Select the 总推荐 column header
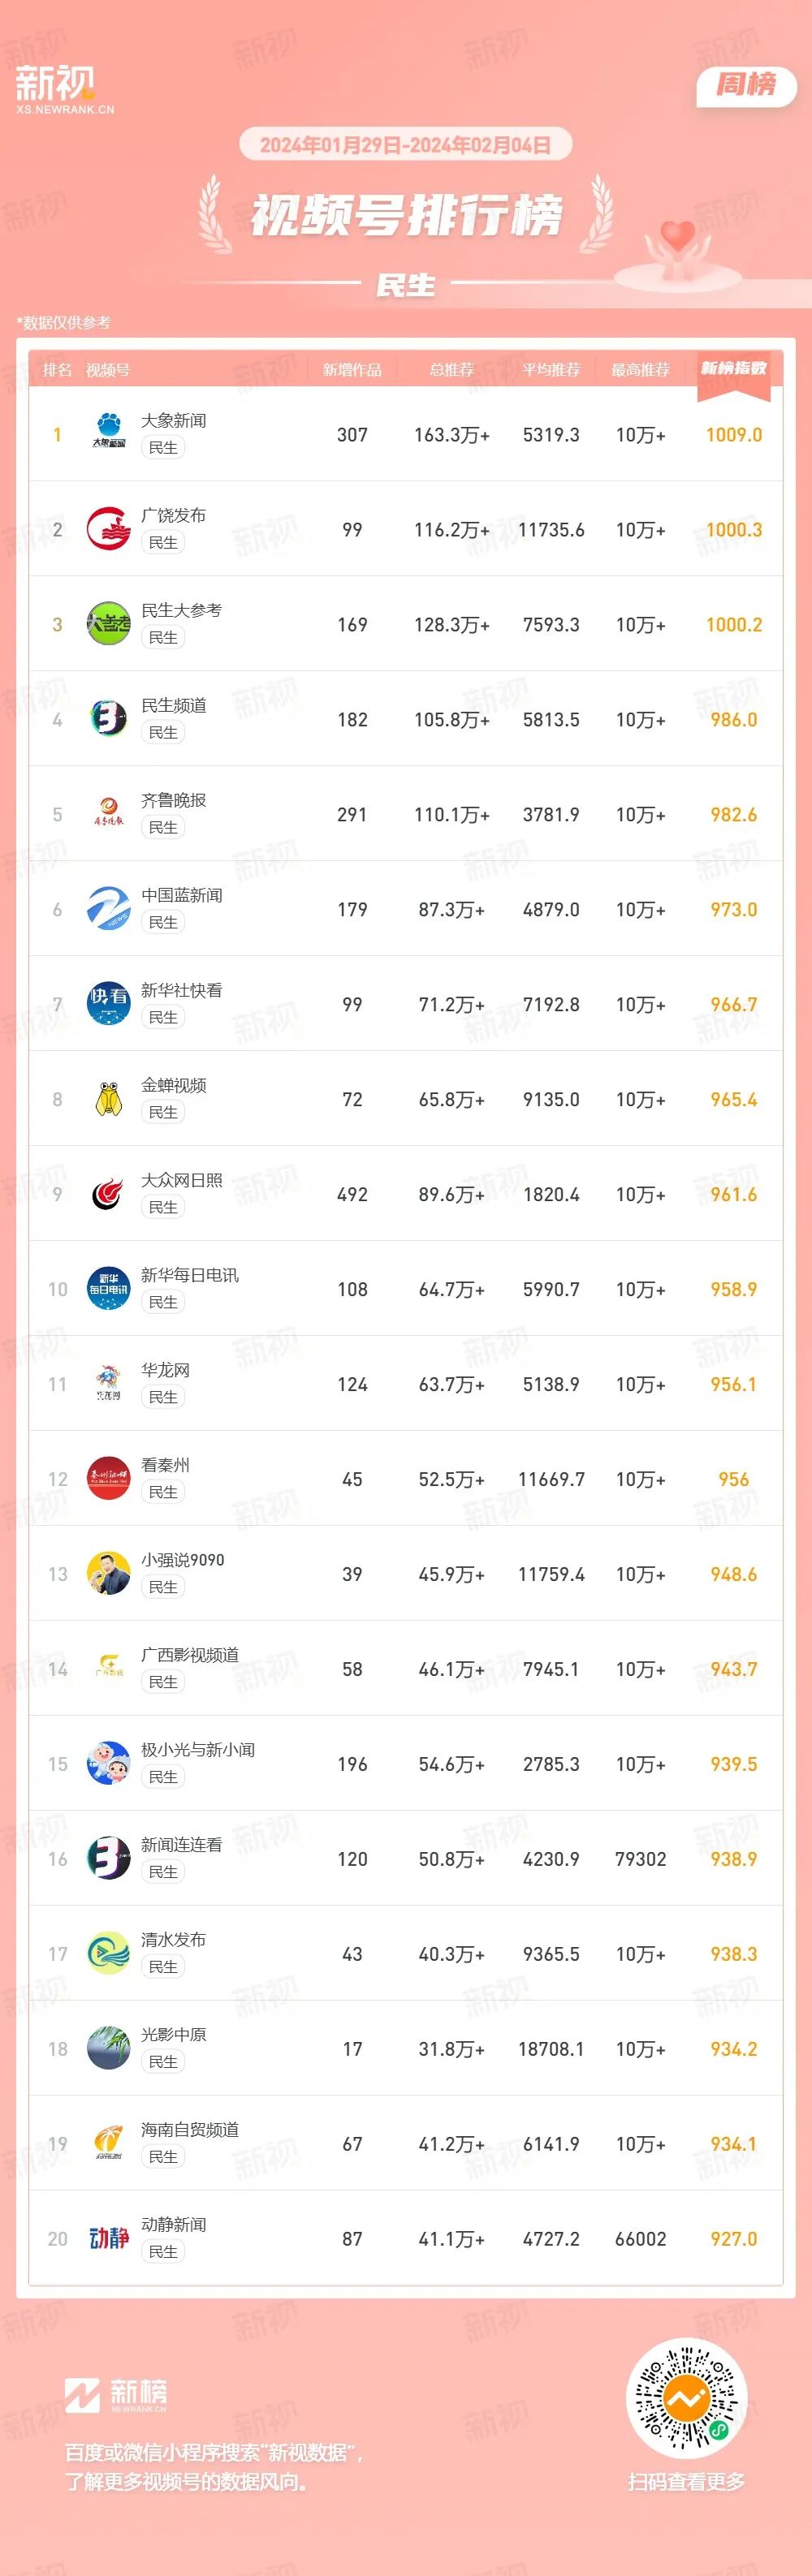 click(x=451, y=370)
